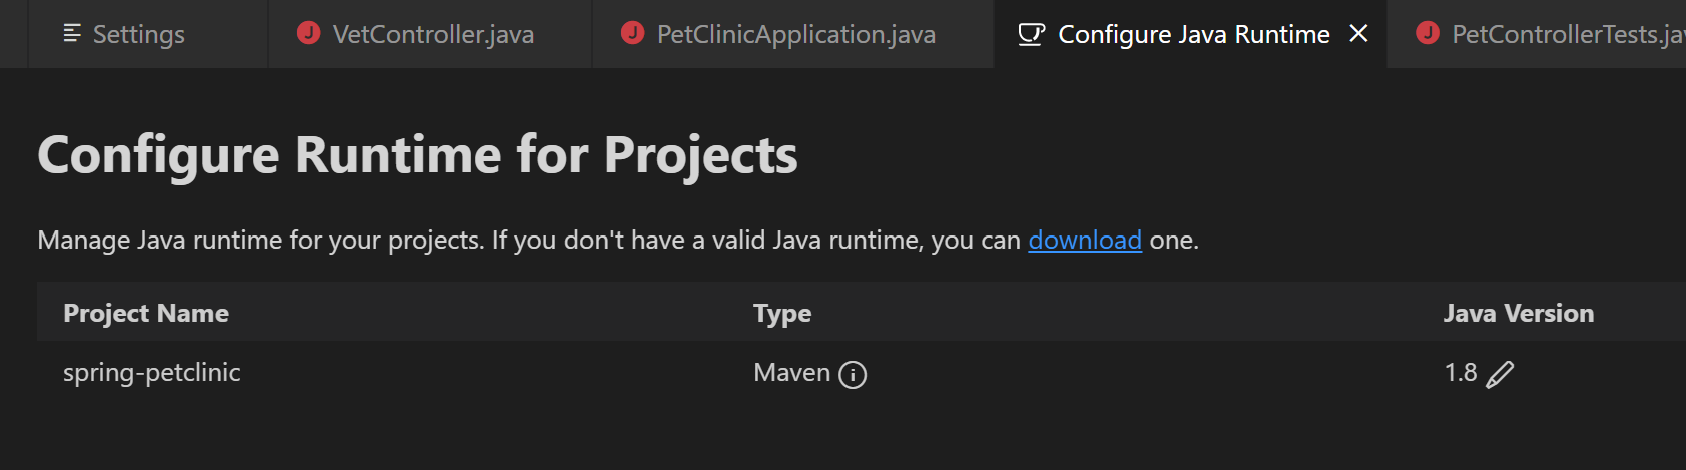Click the Maven type label

(x=791, y=373)
